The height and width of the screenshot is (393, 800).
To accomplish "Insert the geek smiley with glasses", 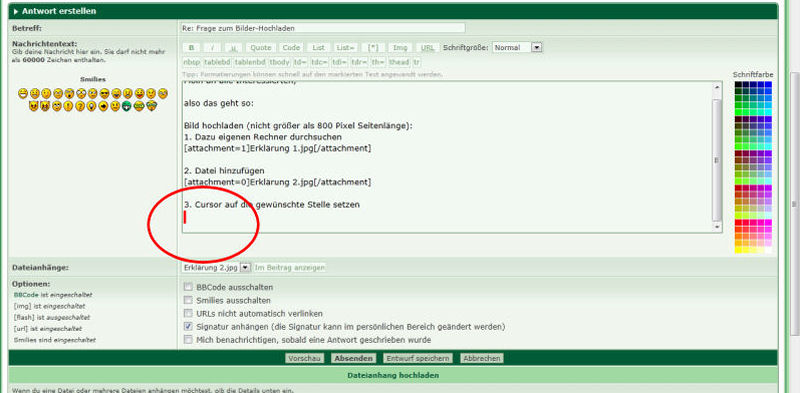I will [139, 106].
